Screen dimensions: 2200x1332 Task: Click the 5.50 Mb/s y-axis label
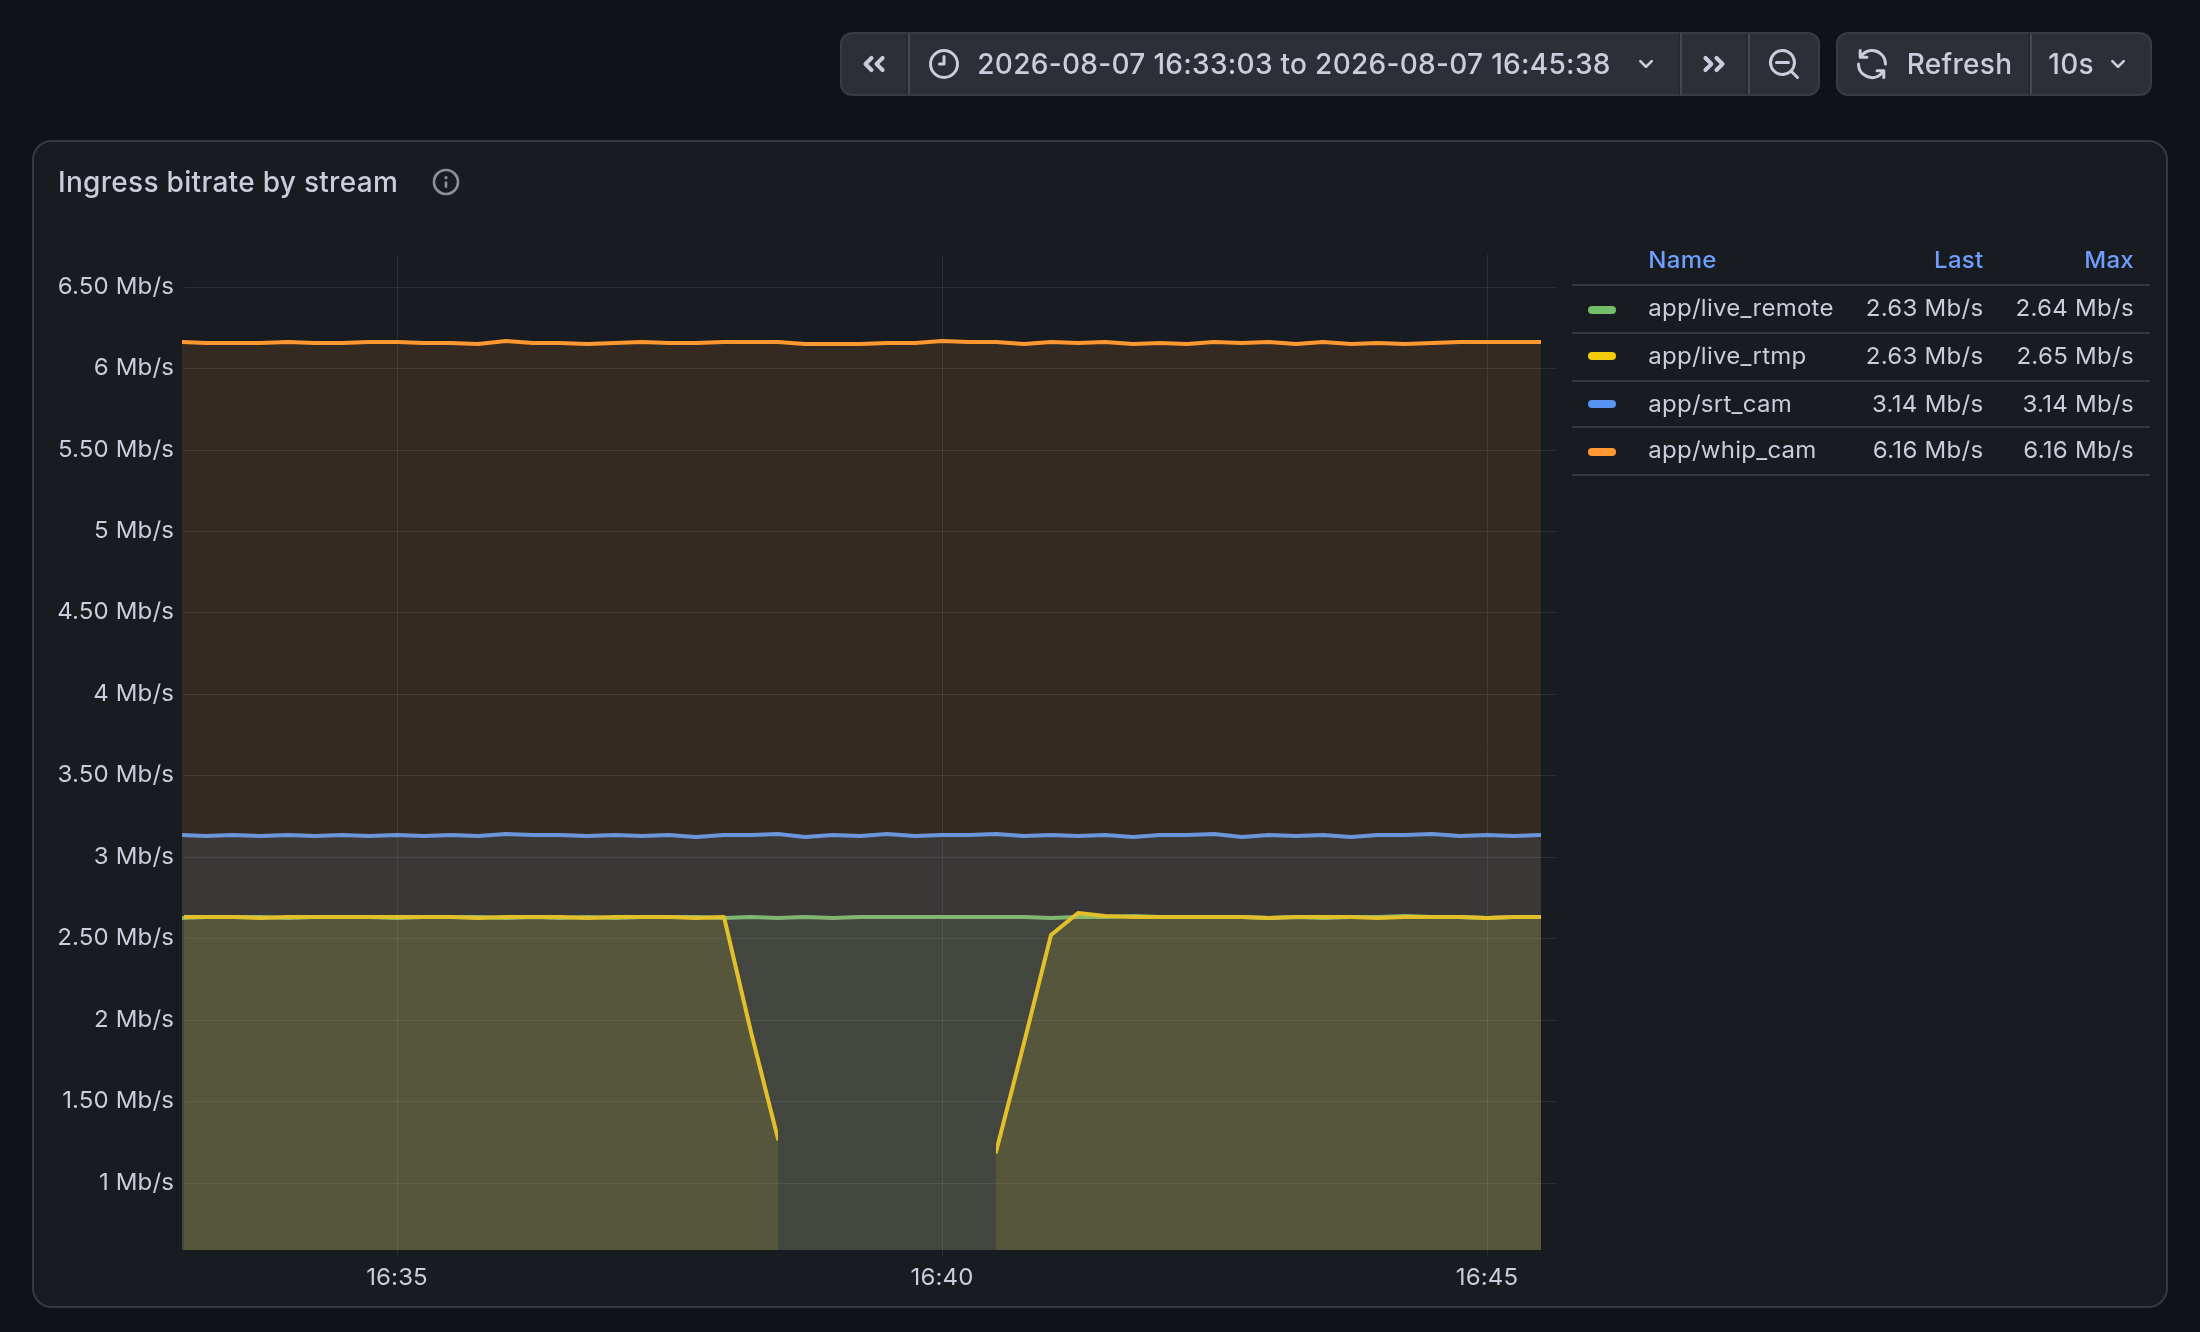(x=116, y=449)
